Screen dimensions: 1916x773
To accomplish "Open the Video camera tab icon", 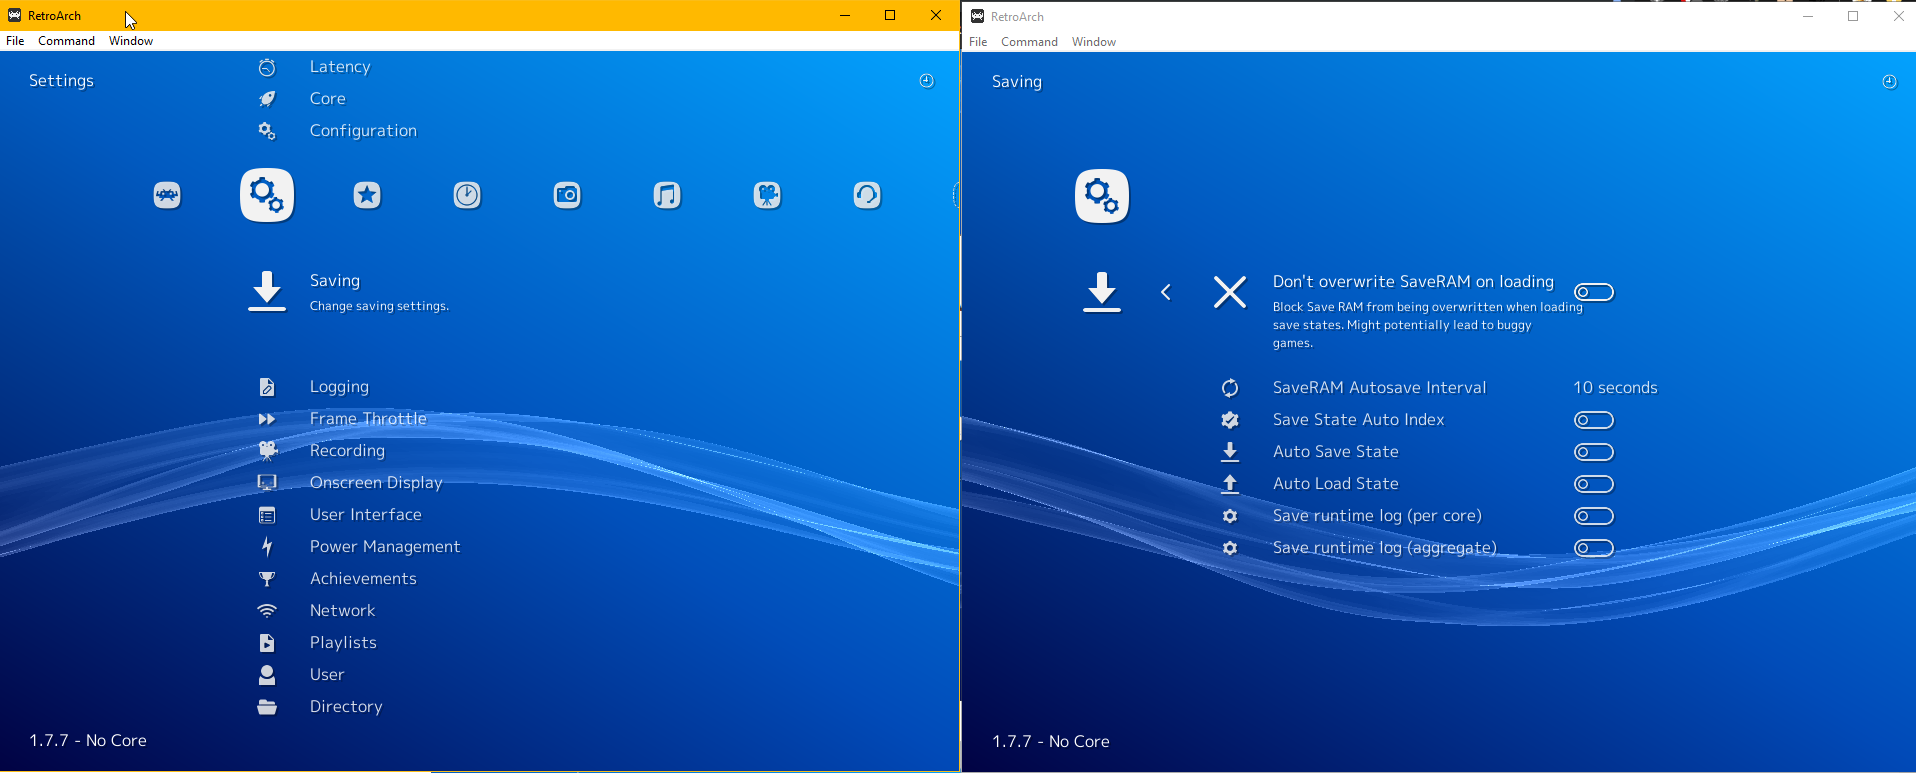I will pos(767,195).
